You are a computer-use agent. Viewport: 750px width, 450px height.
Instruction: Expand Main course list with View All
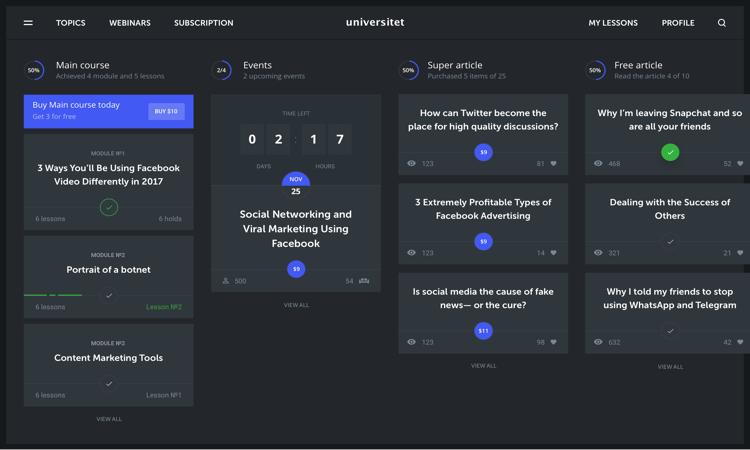click(109, 419)
